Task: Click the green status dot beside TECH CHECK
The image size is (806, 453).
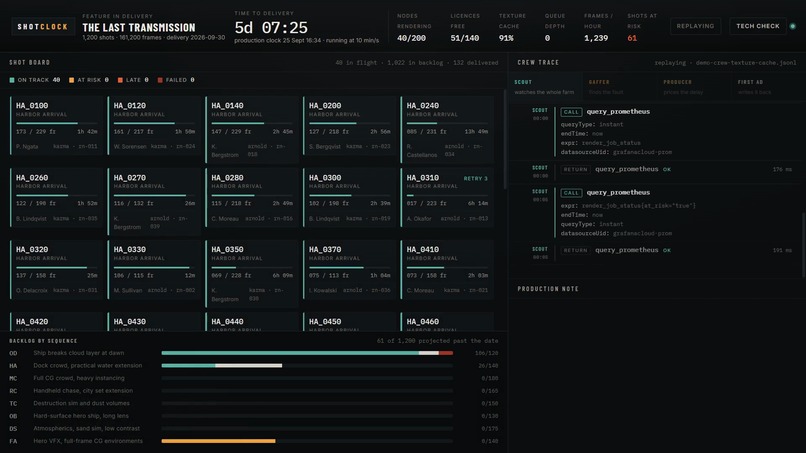Action: click(793, 26)
